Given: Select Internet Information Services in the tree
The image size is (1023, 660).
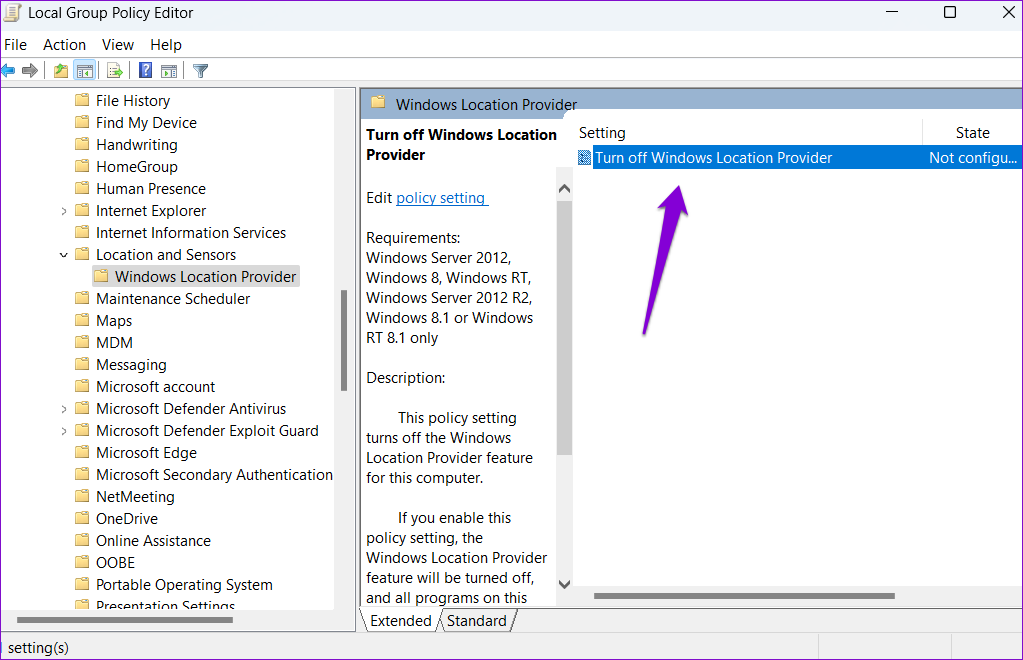Looking at the screenshot, I should (x=191, y=233).
